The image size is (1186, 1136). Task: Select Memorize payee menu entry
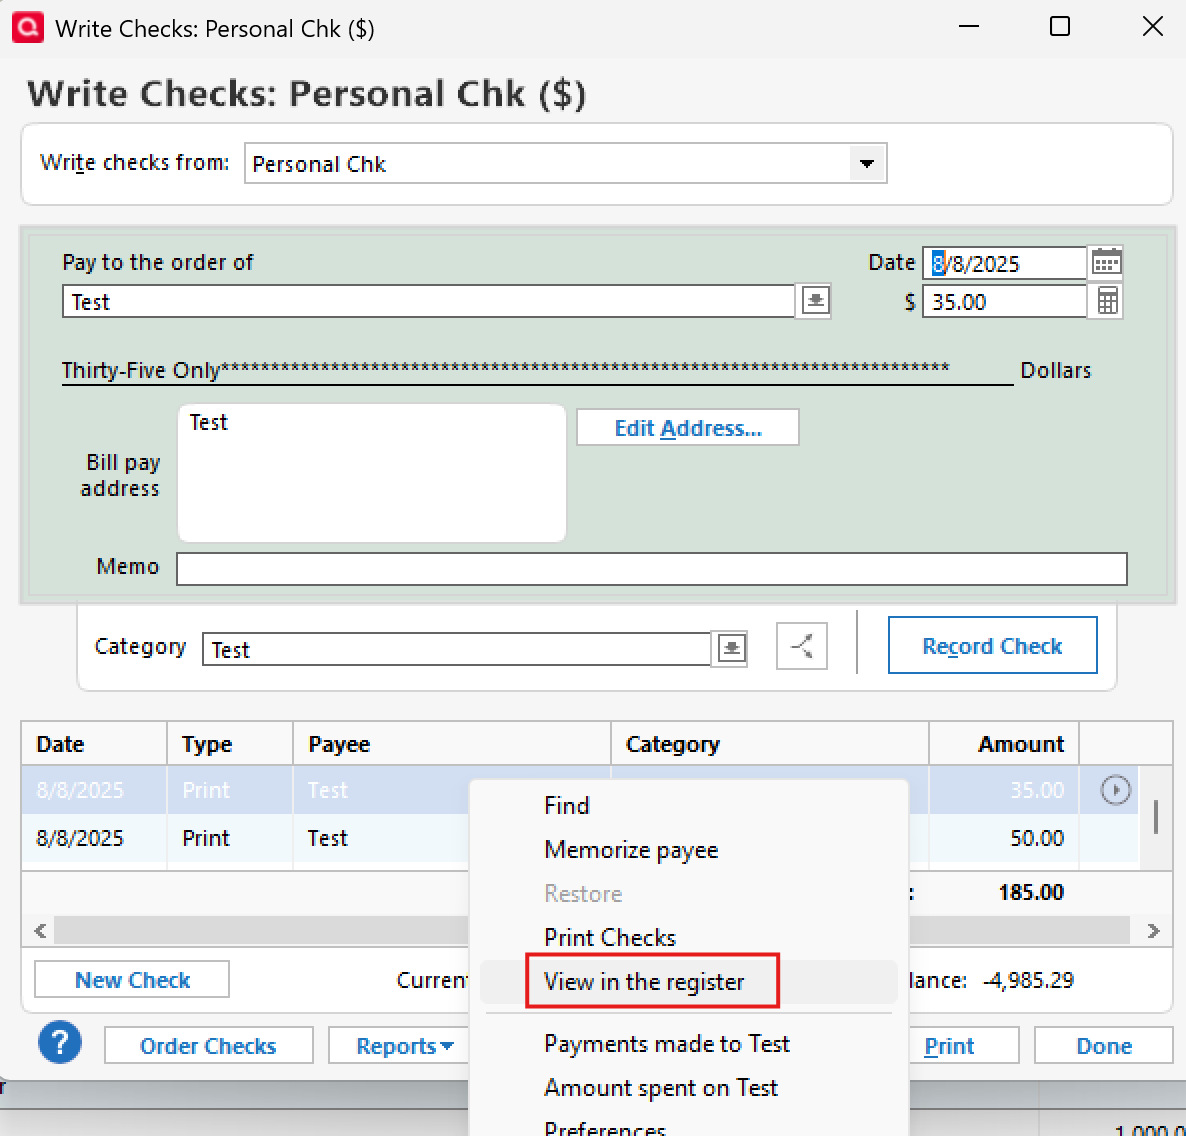point(632,849)
